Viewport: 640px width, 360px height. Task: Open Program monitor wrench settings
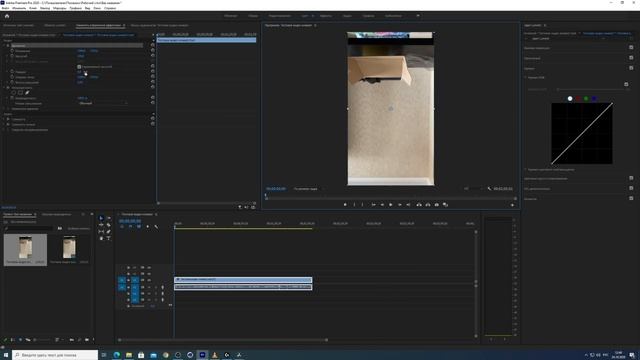[x=489, y=189]
